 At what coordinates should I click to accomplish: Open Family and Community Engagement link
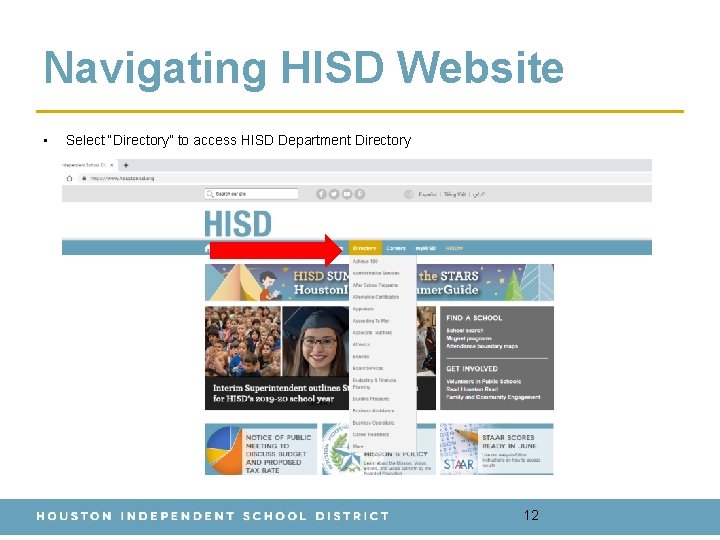[493, 397]
